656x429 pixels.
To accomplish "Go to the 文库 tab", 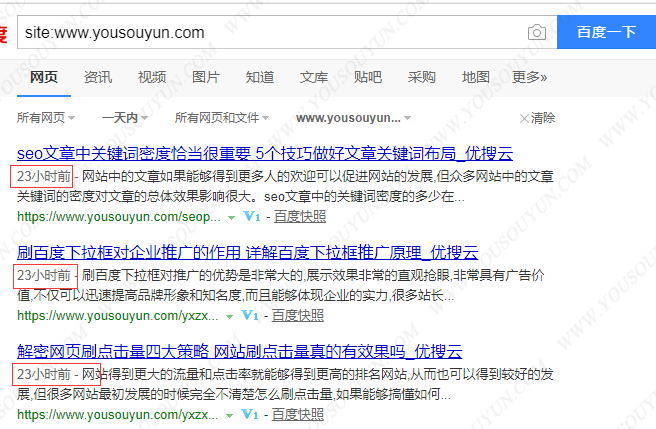I will [x=314, y=77].
